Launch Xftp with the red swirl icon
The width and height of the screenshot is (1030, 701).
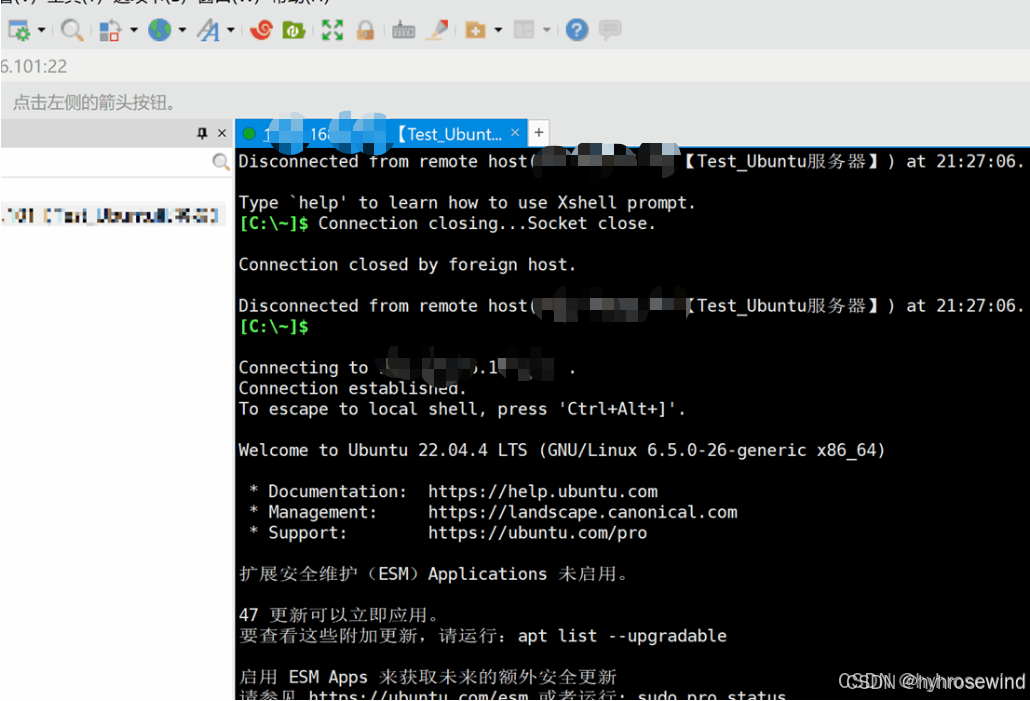tap(261, 30)
